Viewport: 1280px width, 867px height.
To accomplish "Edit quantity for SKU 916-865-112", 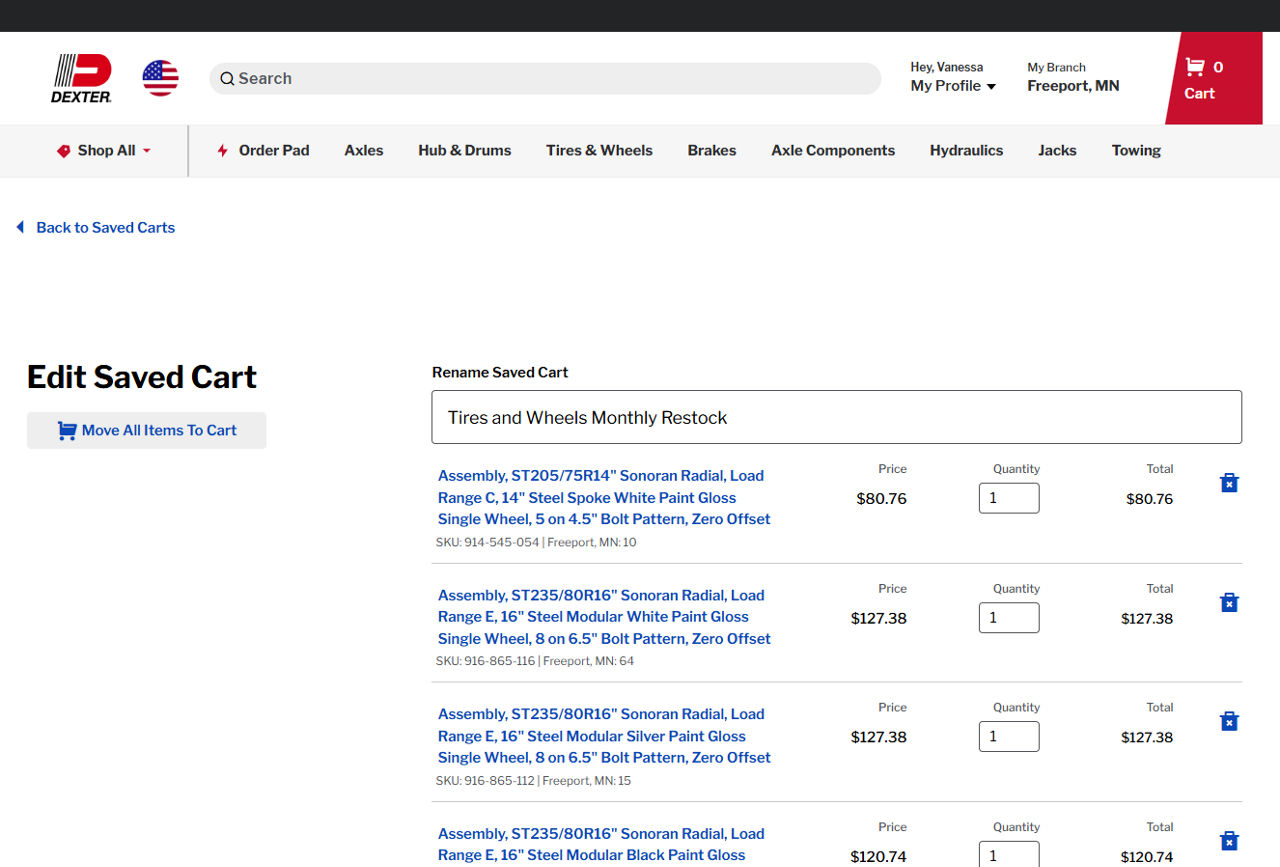I will coord(1009,737).
